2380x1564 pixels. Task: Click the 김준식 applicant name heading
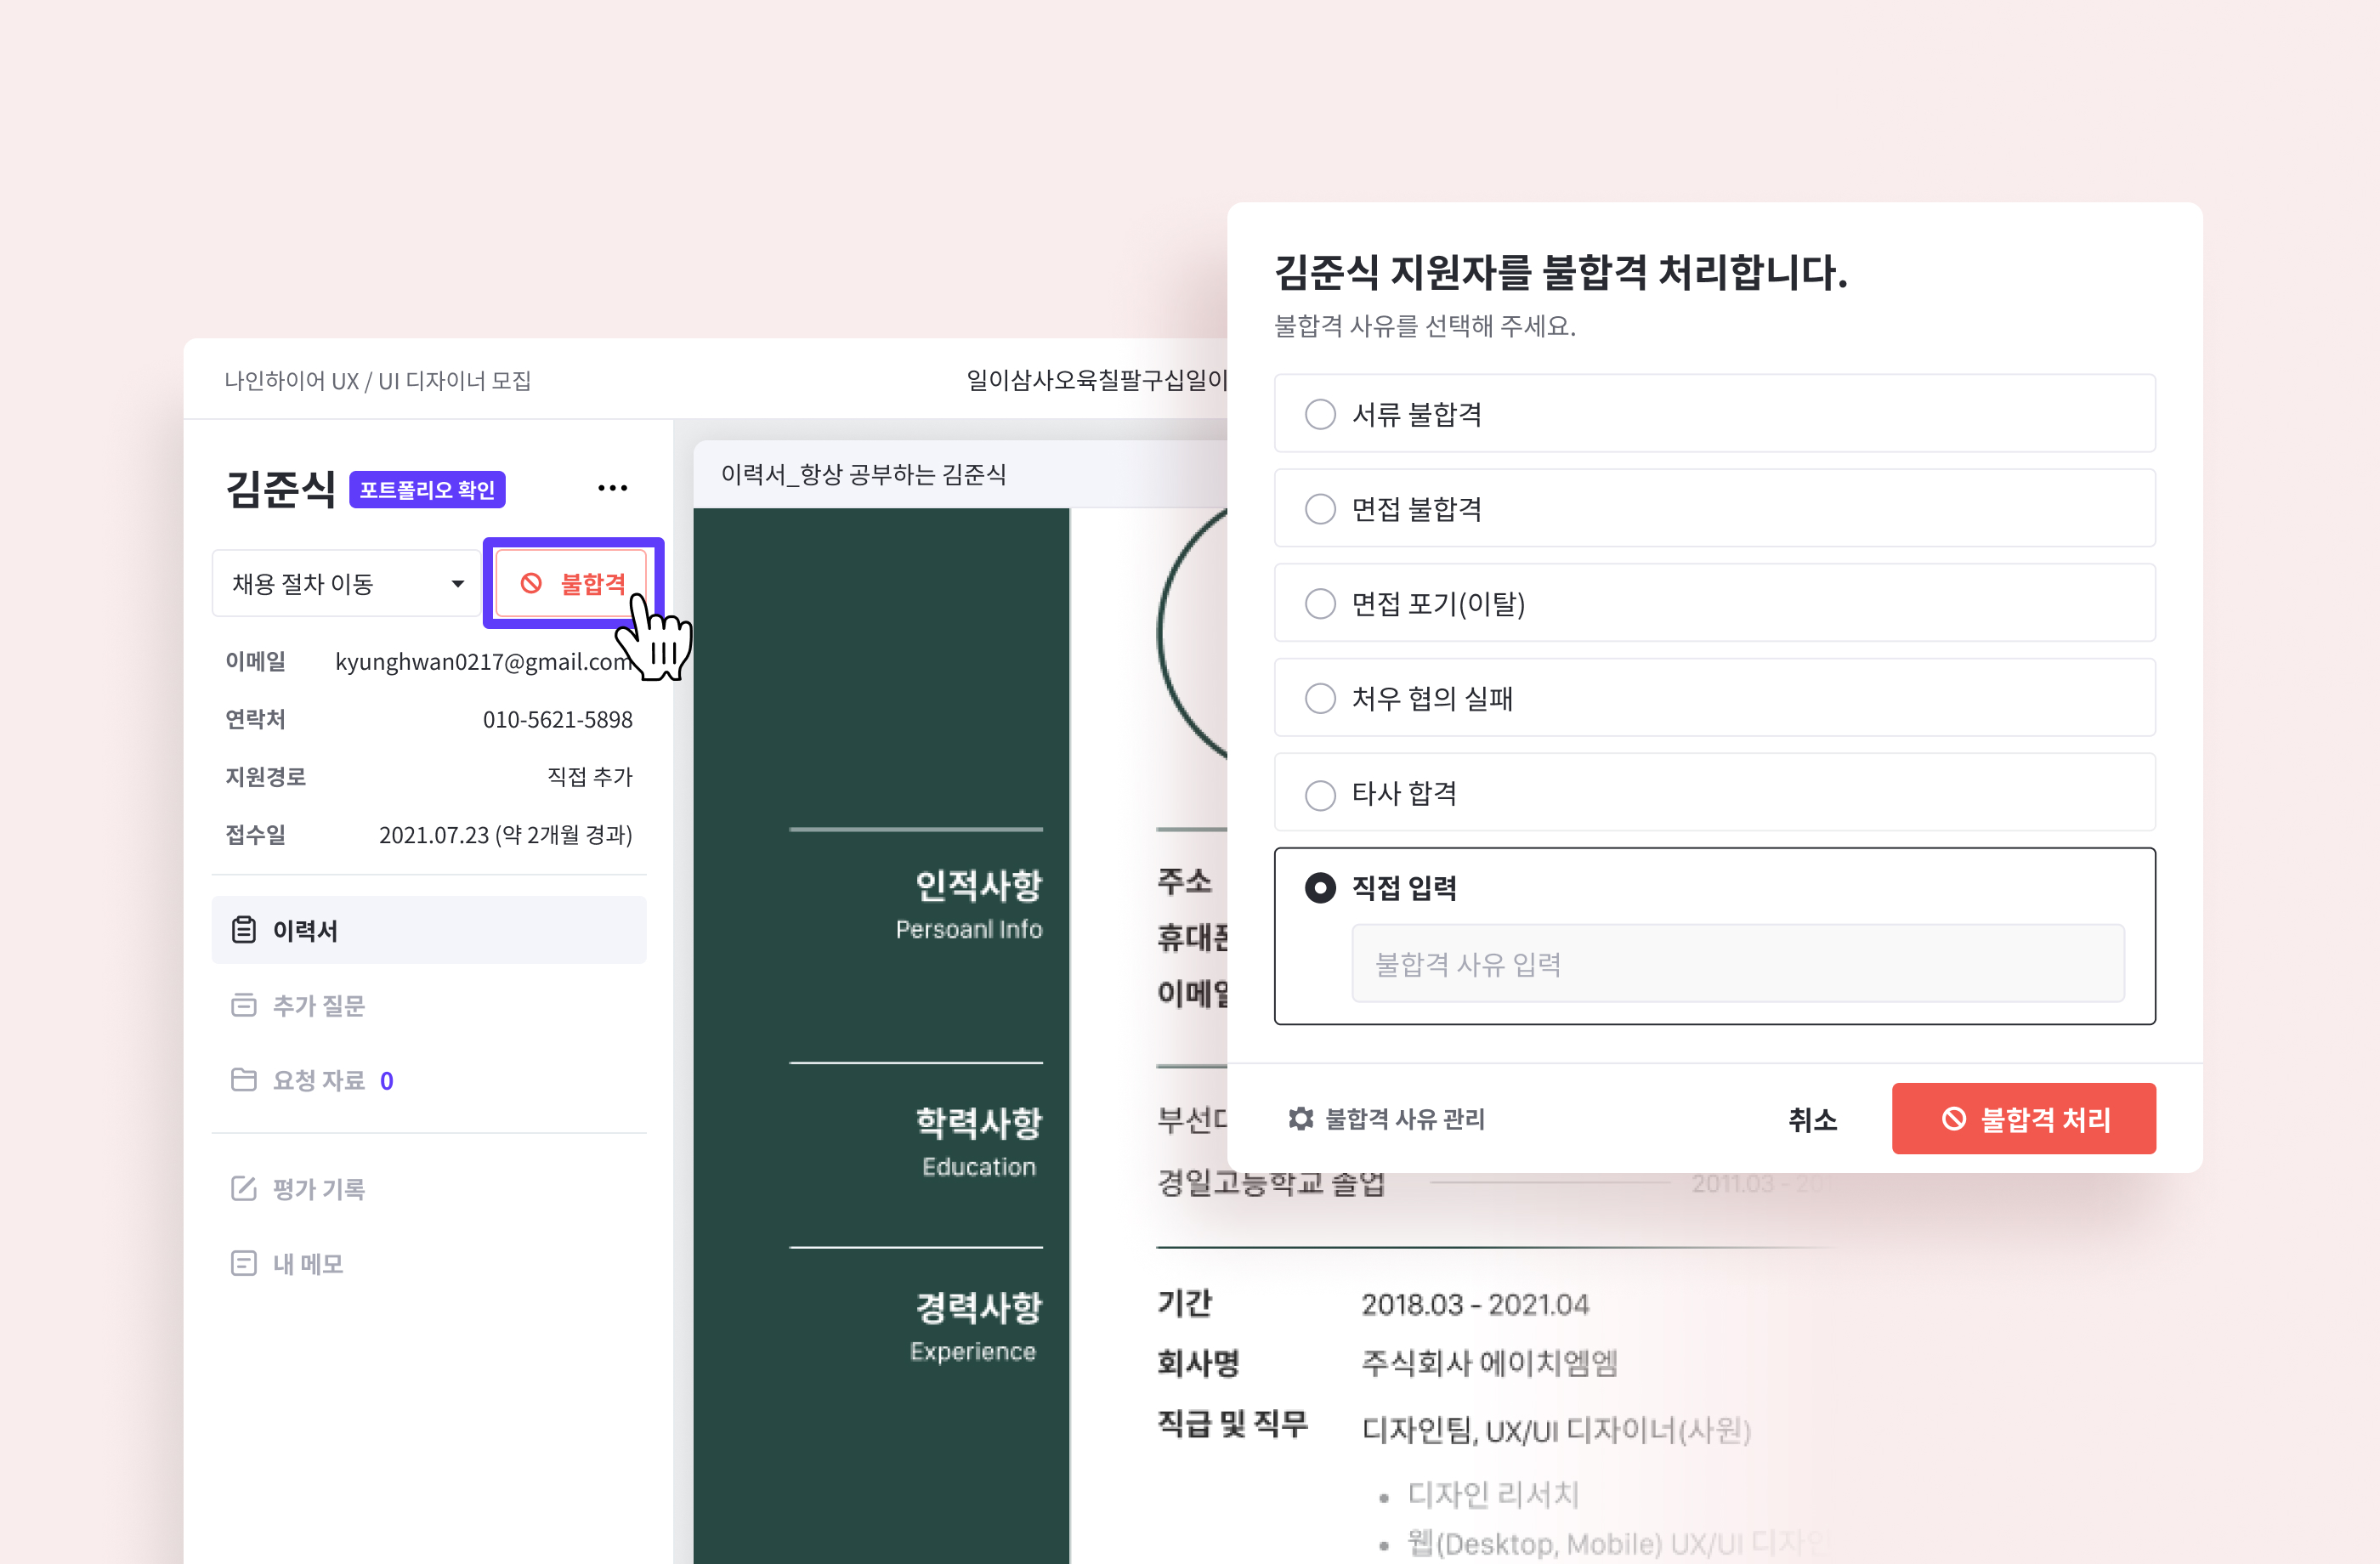coord(281,489)
